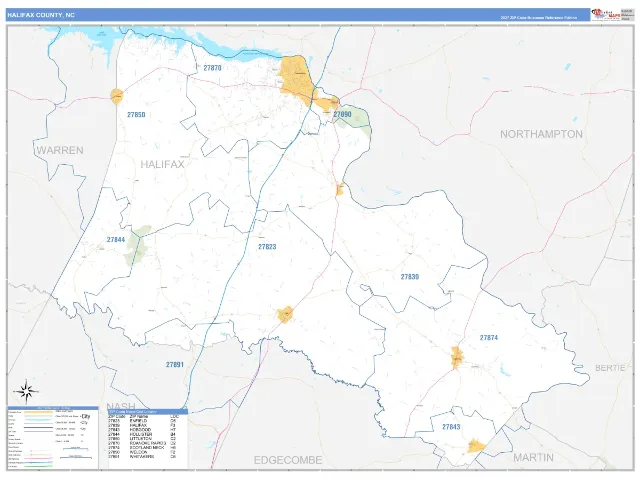640x480 pixels.
Task: Click the green line swatch in legend
Action: [x=38, y=466]
